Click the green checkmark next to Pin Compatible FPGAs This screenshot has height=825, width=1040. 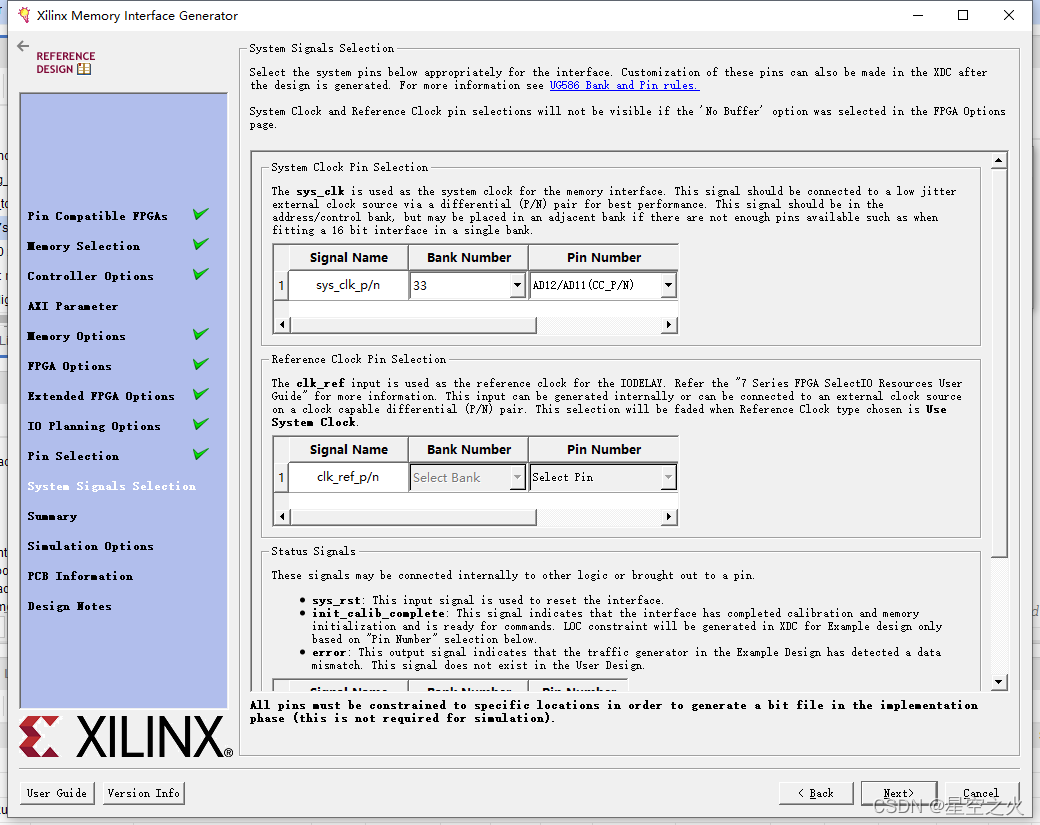[201, 214]
